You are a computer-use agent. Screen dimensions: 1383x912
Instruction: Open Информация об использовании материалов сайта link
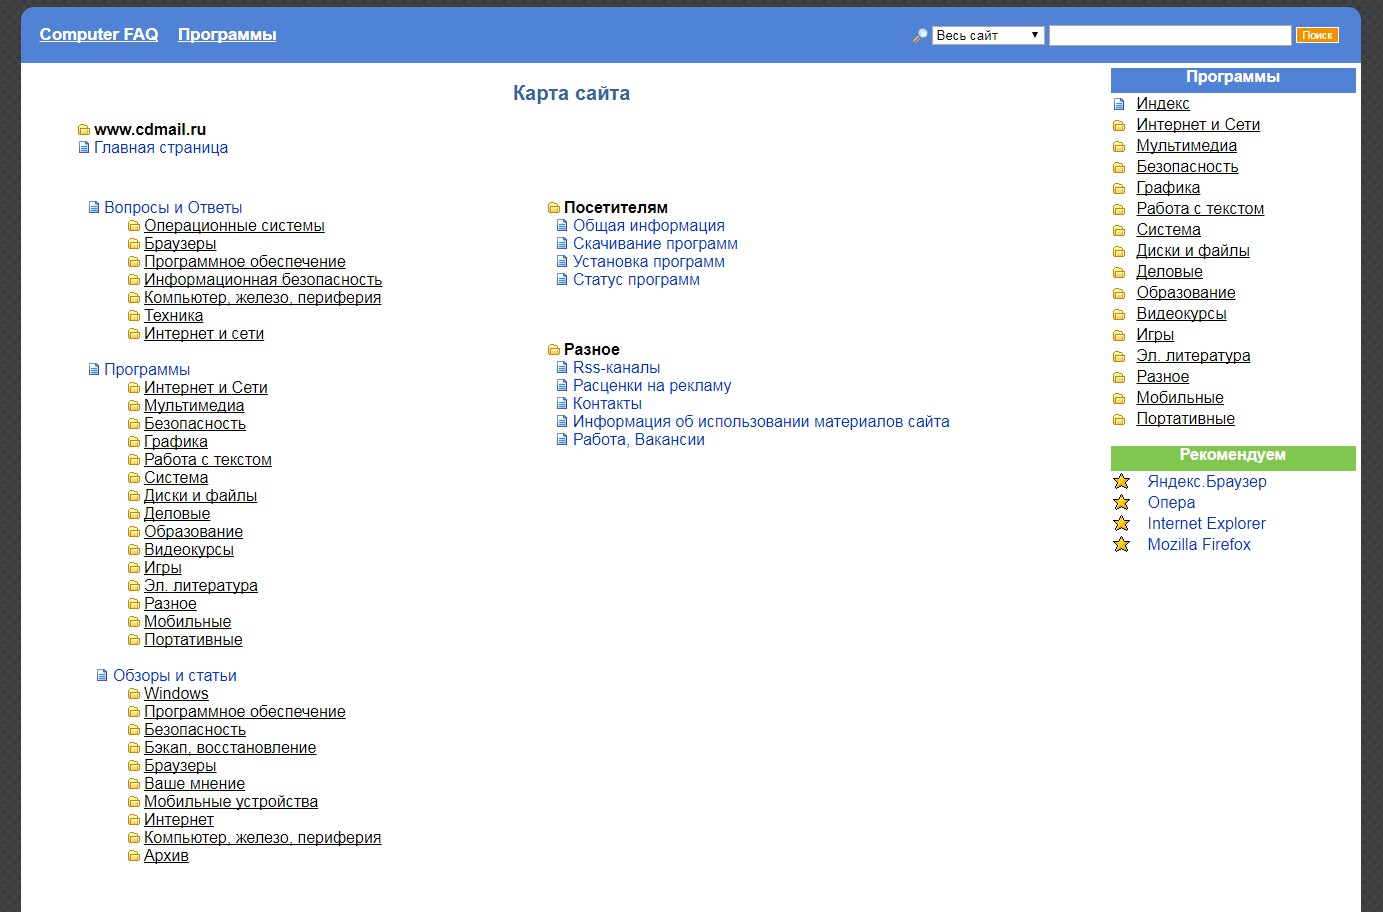[x=761, y=422]
